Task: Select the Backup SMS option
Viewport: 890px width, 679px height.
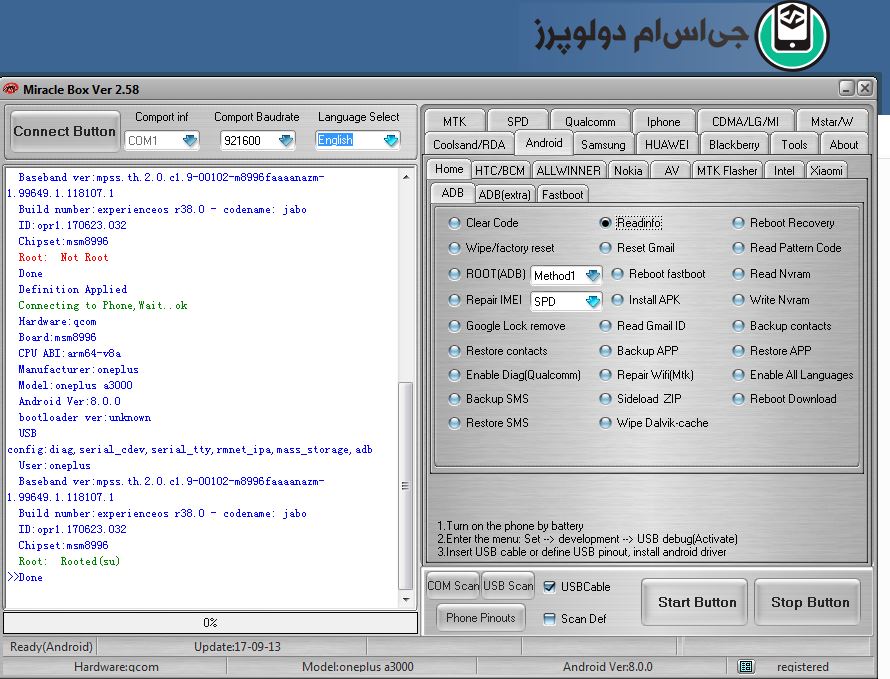Action: click(x=454, y=399)
